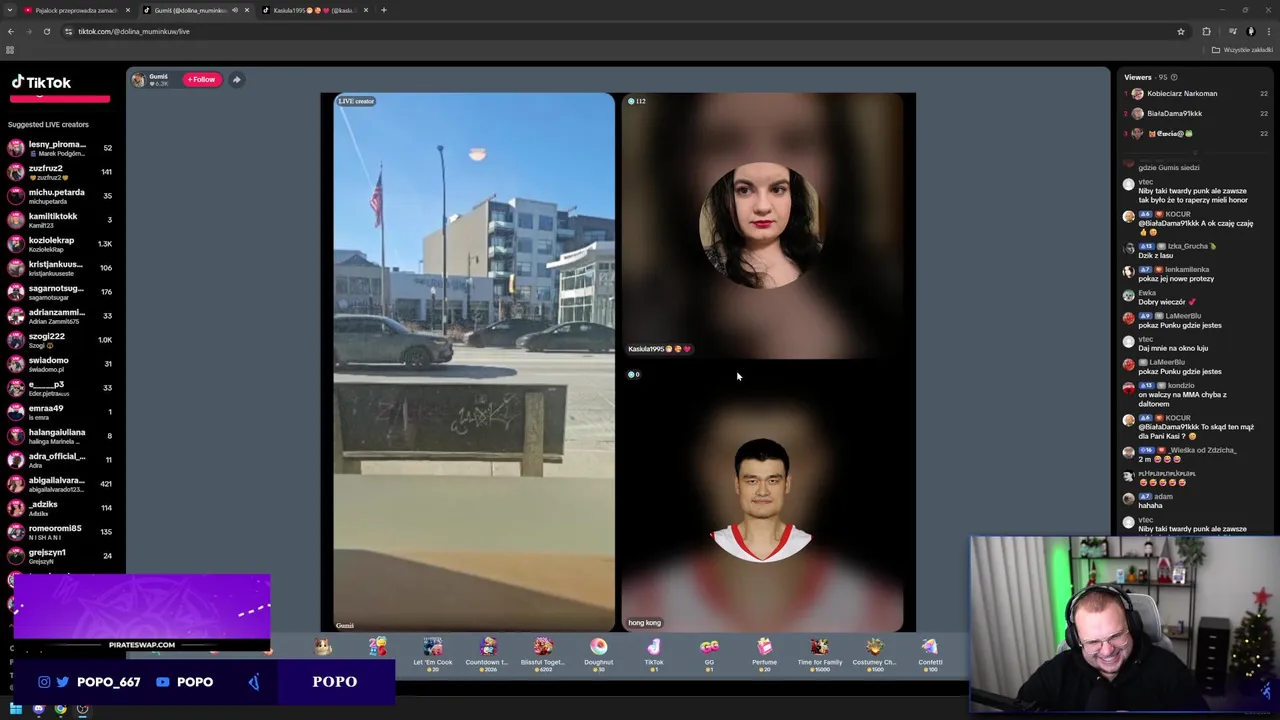1280x720 pixels.
Task: Go back to the previous page
Action: 10,31
